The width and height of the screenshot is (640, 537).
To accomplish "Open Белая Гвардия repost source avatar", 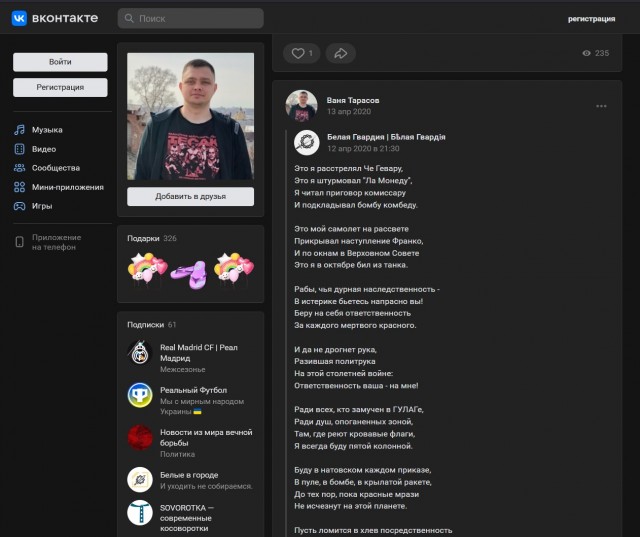I will 308,142.
